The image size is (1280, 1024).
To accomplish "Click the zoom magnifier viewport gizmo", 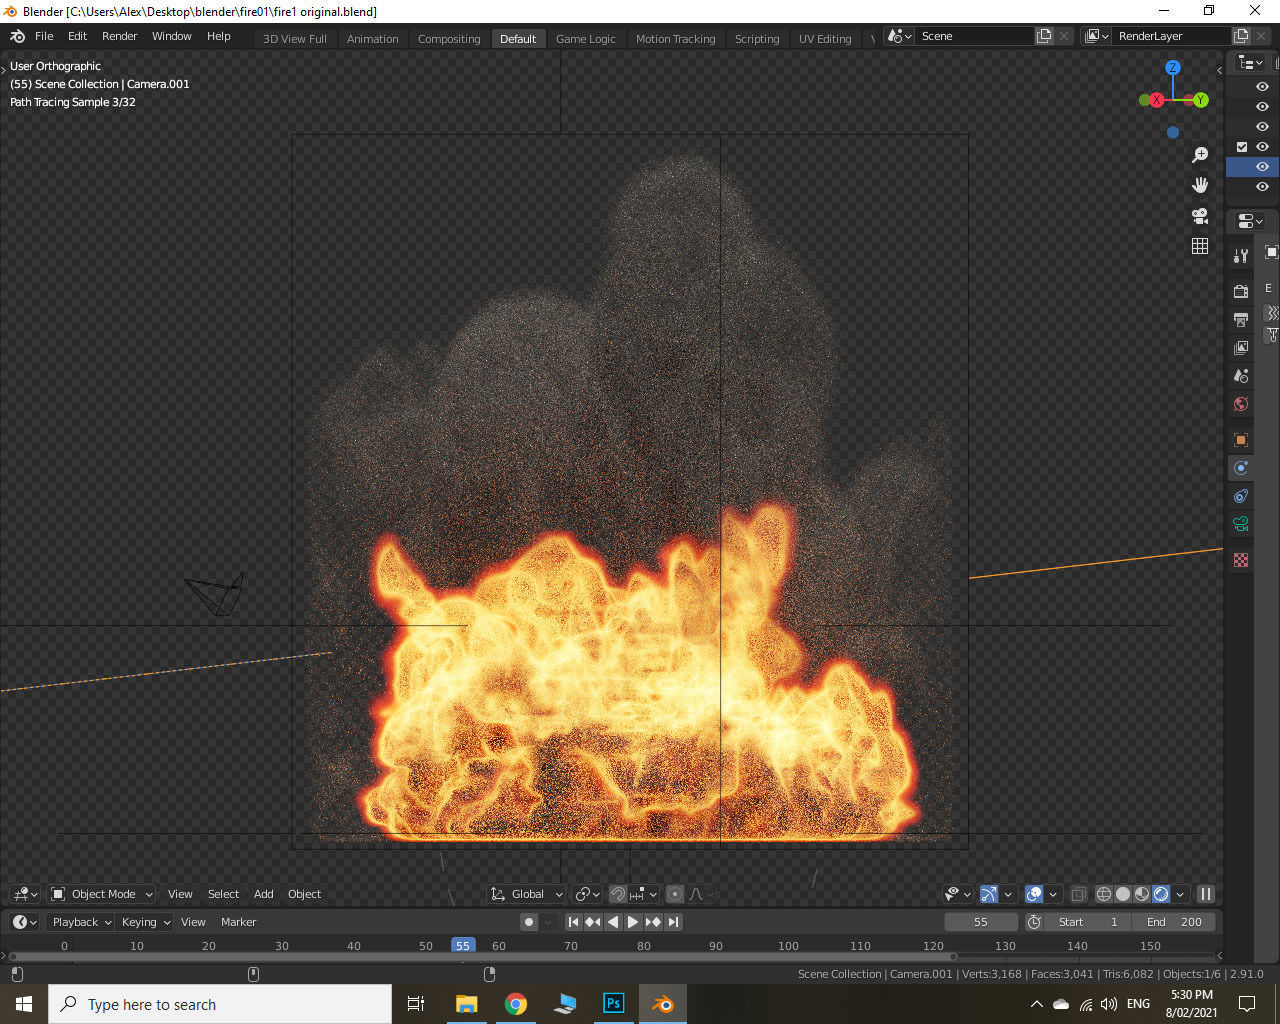I will (x=1200, y=156).
